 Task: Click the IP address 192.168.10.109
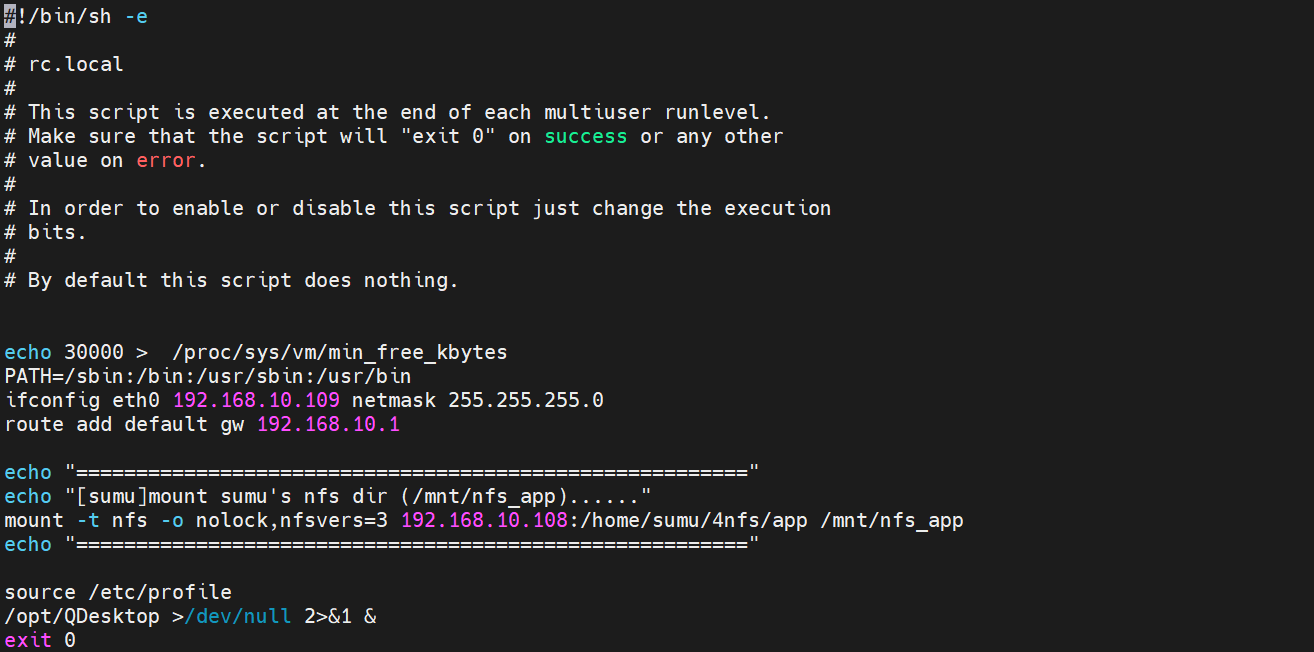(x=256, y=400)
